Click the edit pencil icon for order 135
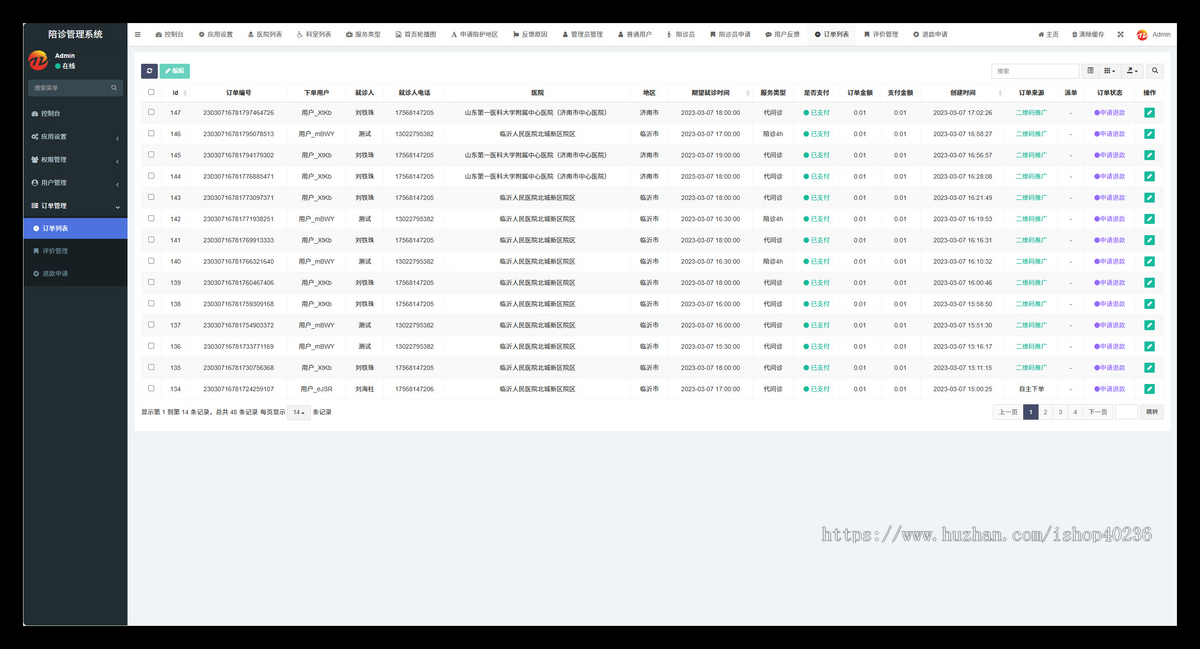 click(1149, 368)
